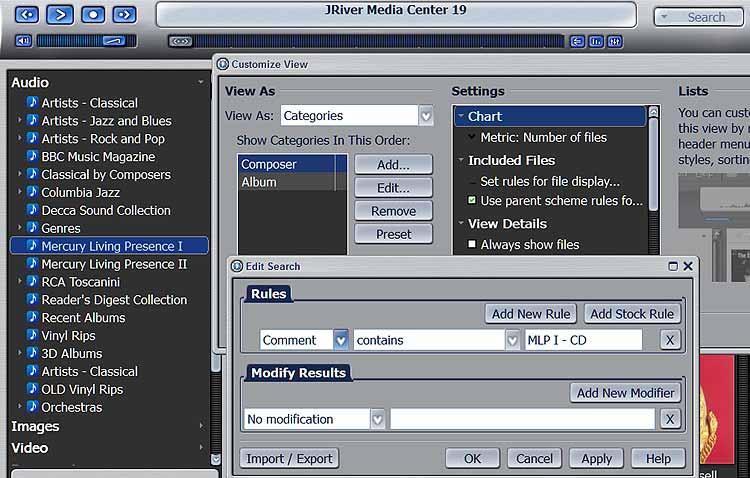Click the Stop playback button

(93, 15)
